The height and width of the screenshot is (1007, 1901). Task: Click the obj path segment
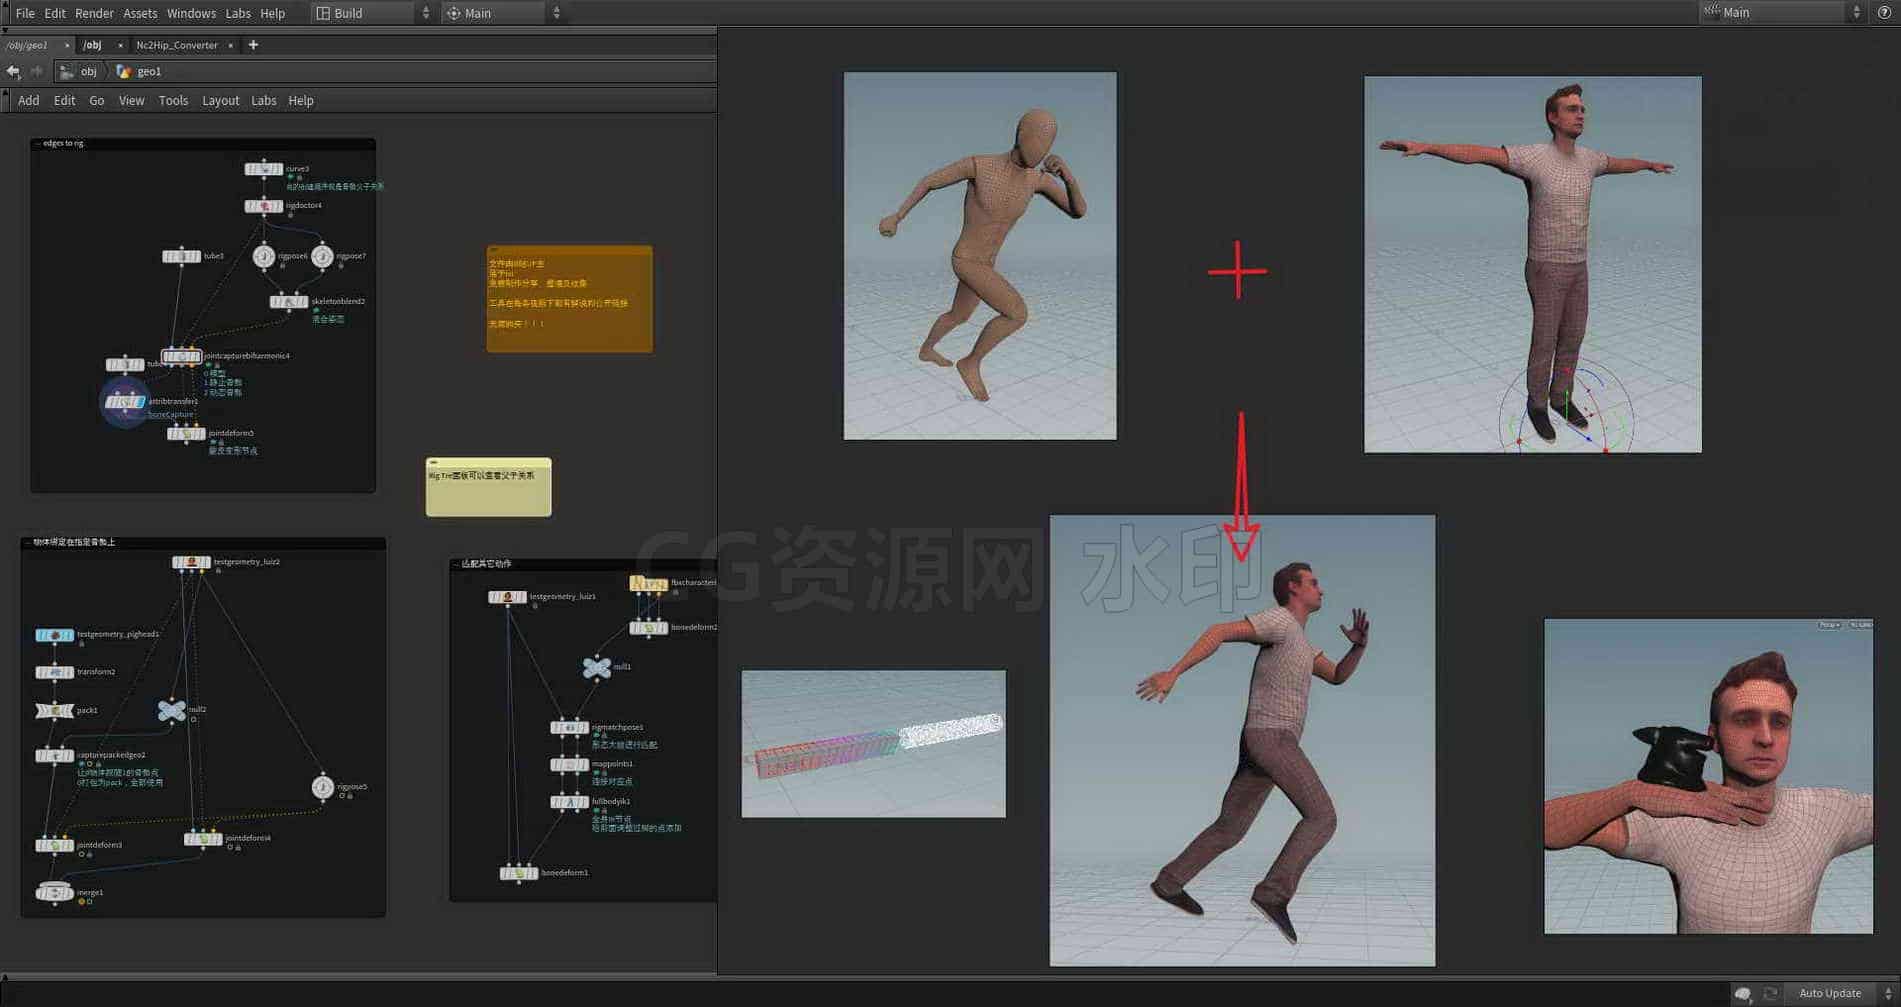(79, 71)
